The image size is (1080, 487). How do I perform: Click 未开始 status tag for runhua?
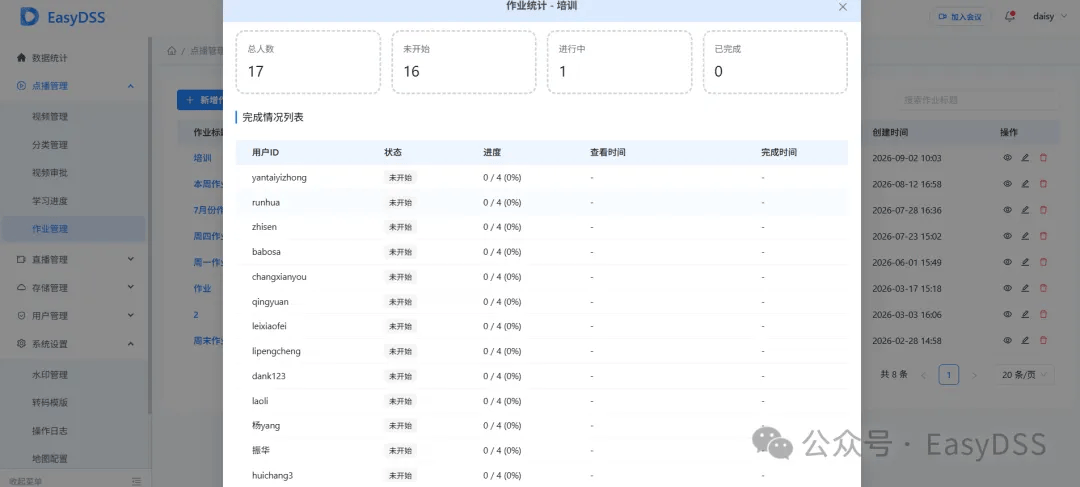pyautogui.click(x=400, y=203)
